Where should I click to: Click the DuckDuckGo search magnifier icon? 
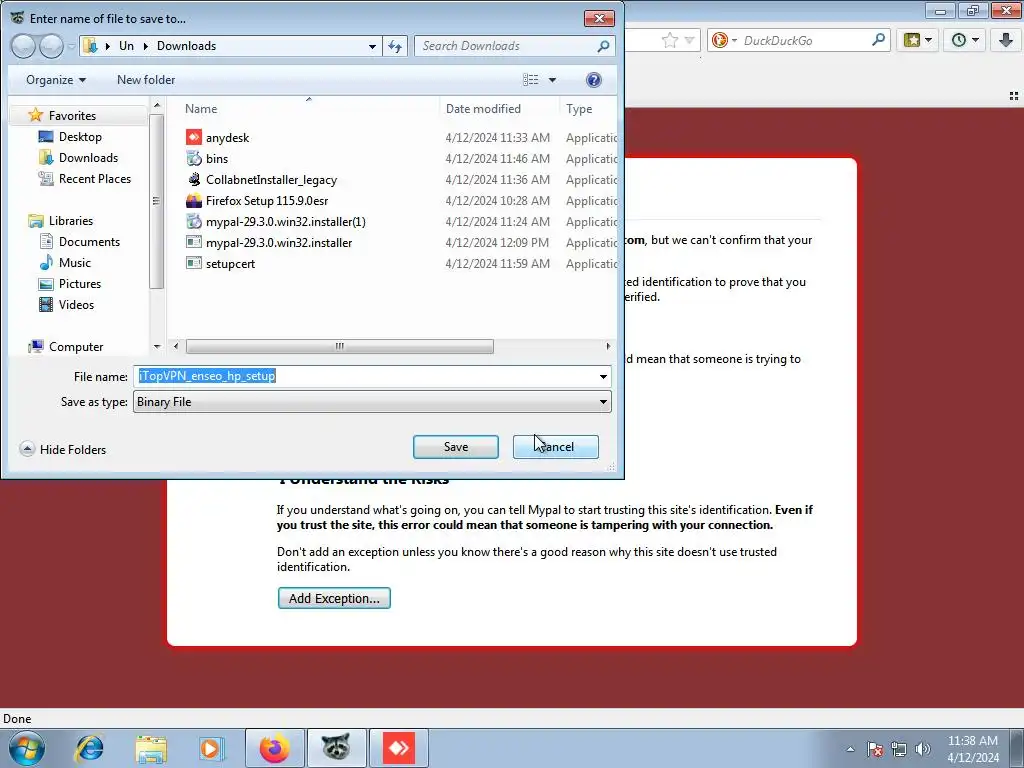[878, 40]
